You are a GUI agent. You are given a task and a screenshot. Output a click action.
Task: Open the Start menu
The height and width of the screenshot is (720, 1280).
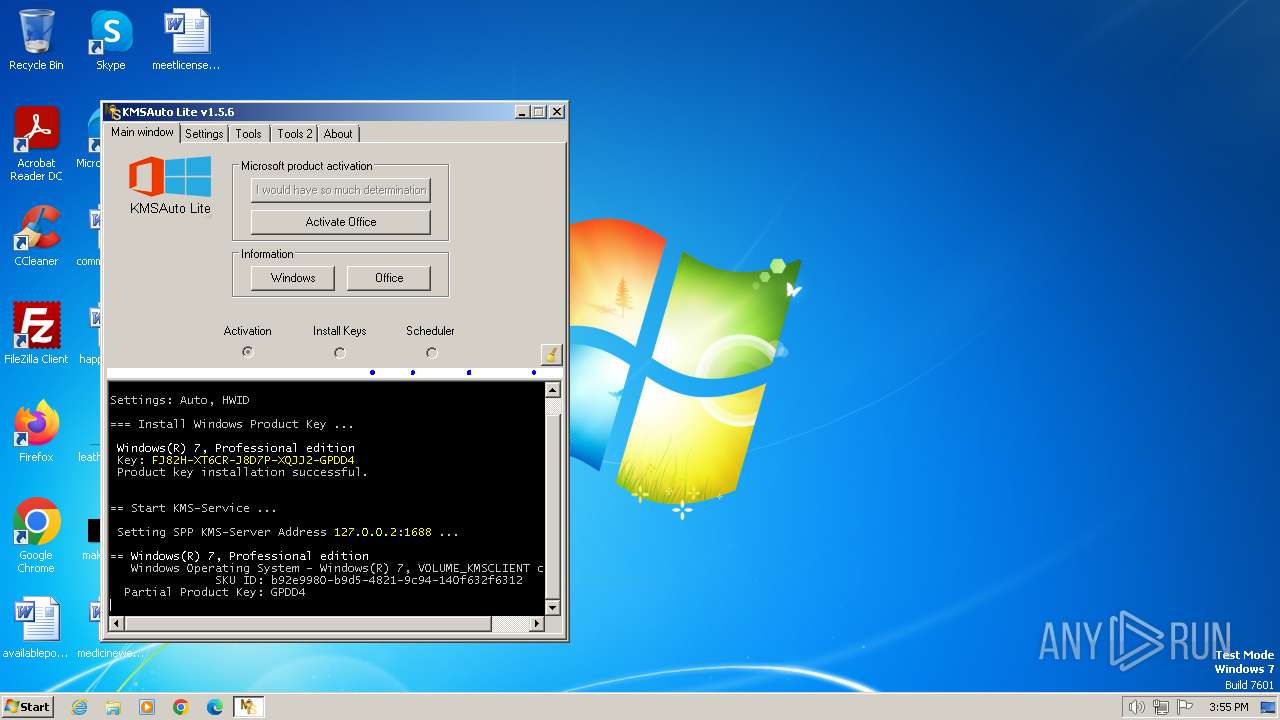click(28, 707)
